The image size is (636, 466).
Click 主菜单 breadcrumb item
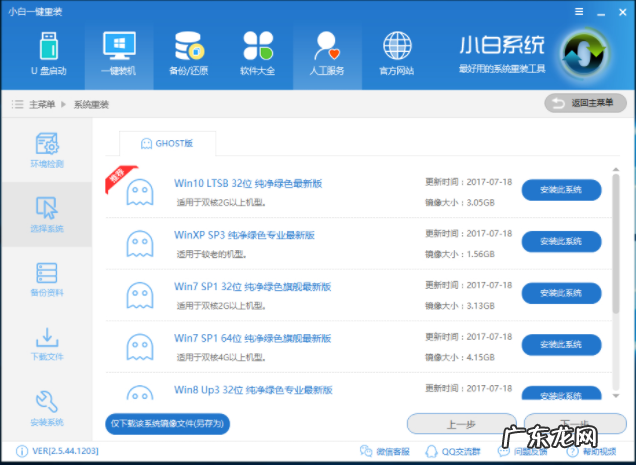42,105
